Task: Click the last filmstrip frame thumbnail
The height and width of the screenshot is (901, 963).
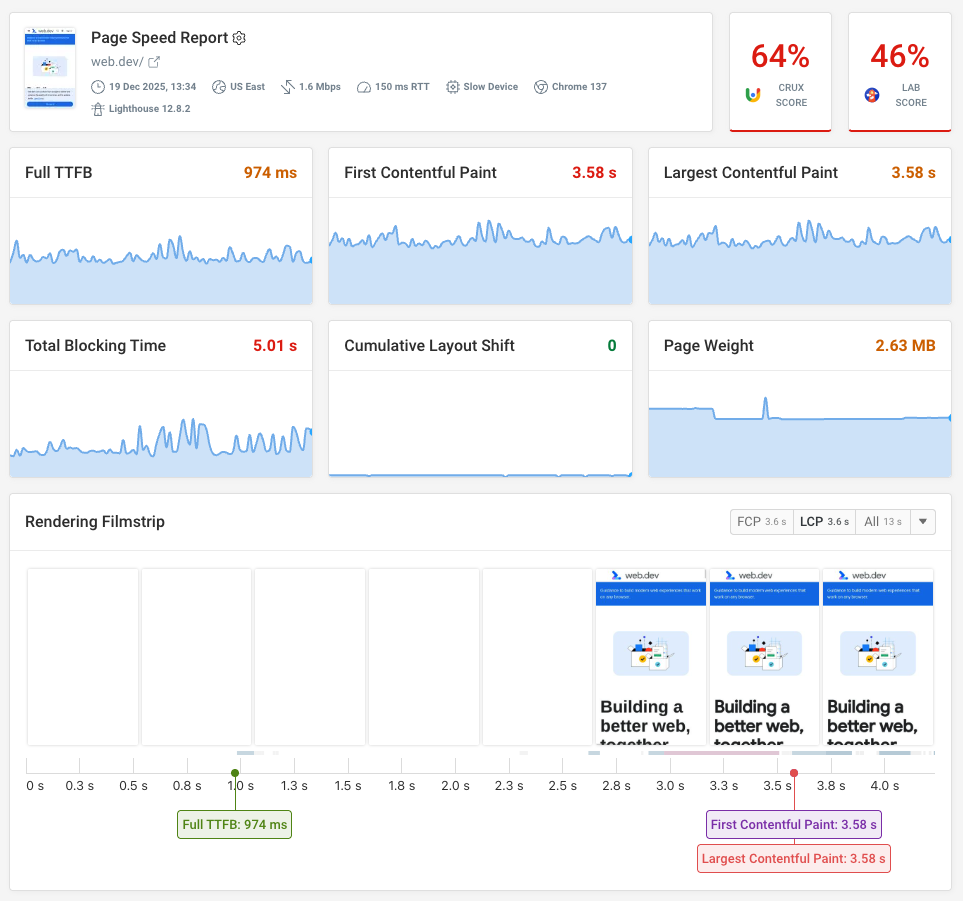Action: click(877, 656)
